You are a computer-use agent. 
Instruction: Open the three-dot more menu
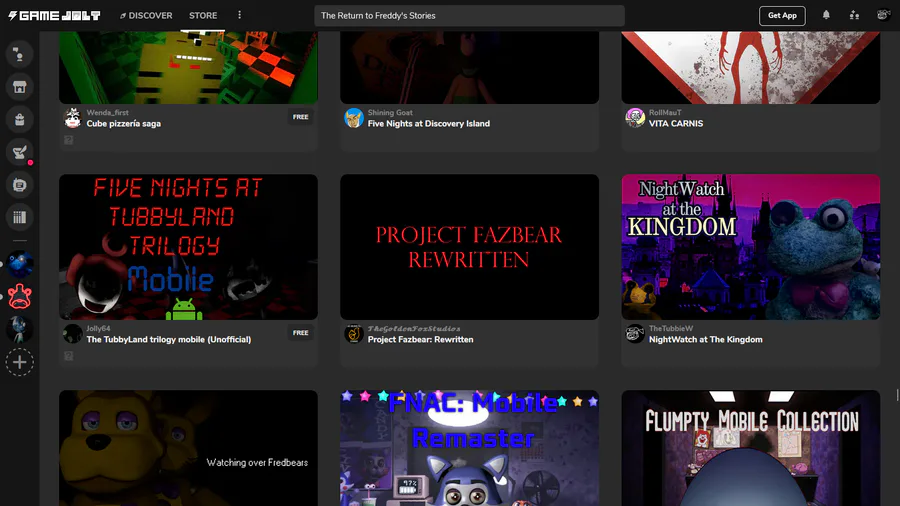(x=239, y=15)
